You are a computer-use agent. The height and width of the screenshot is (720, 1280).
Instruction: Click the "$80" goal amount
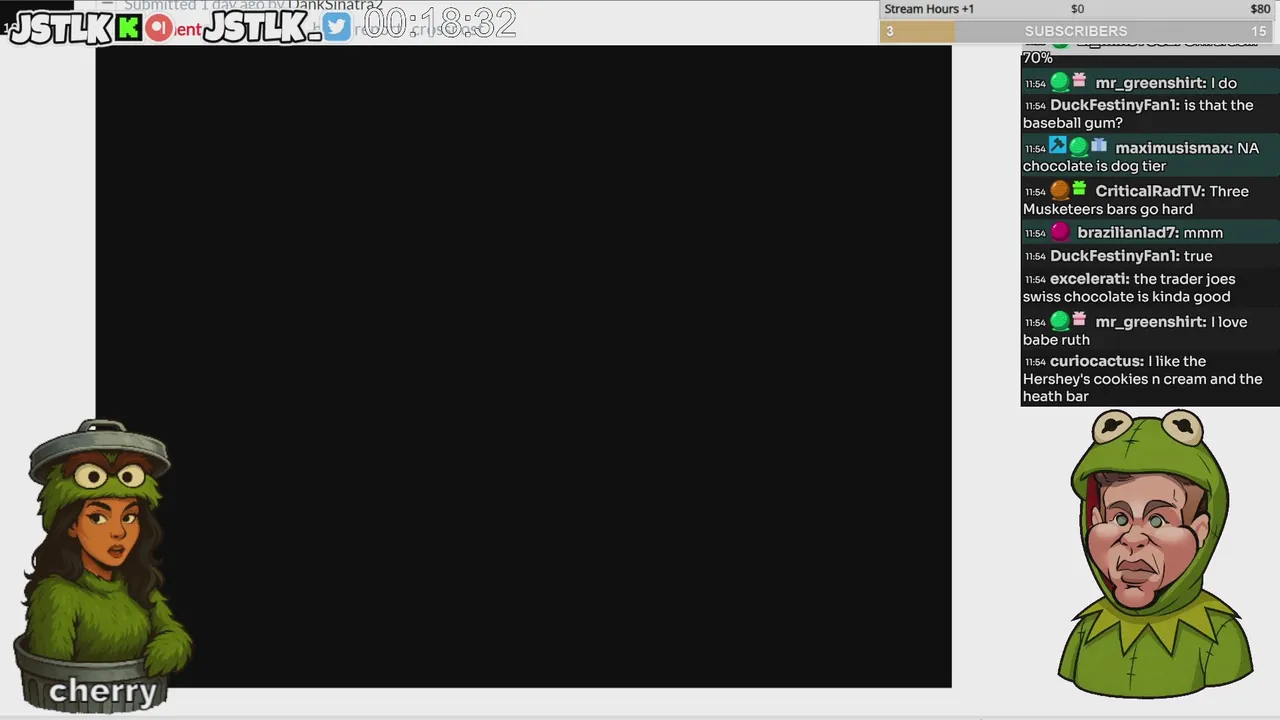pos(1260,9)
